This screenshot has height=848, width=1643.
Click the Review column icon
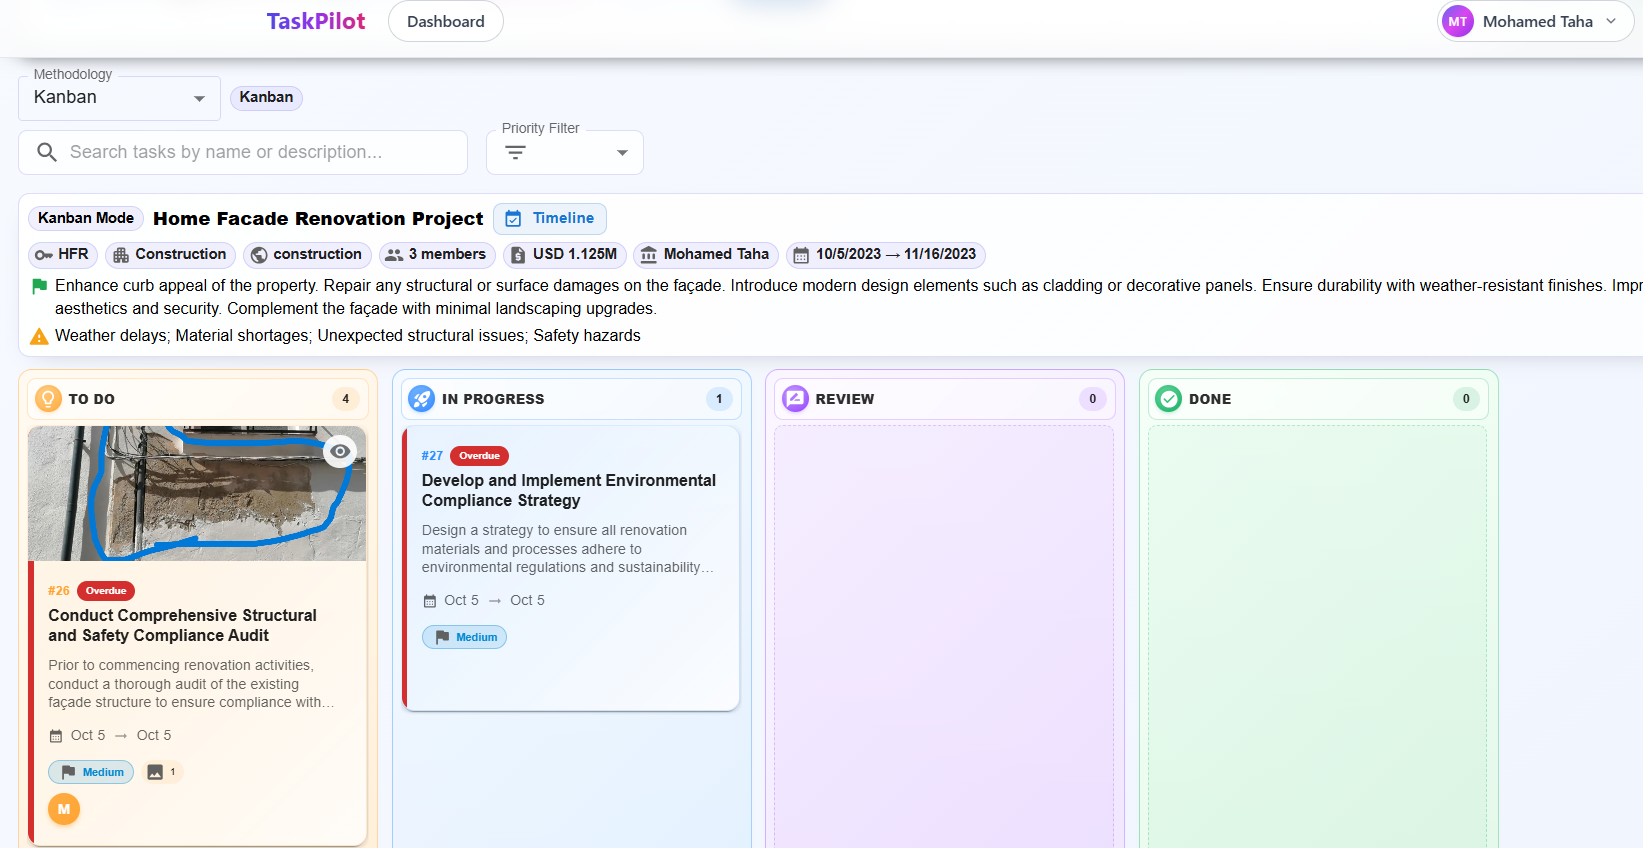[795, 399]
